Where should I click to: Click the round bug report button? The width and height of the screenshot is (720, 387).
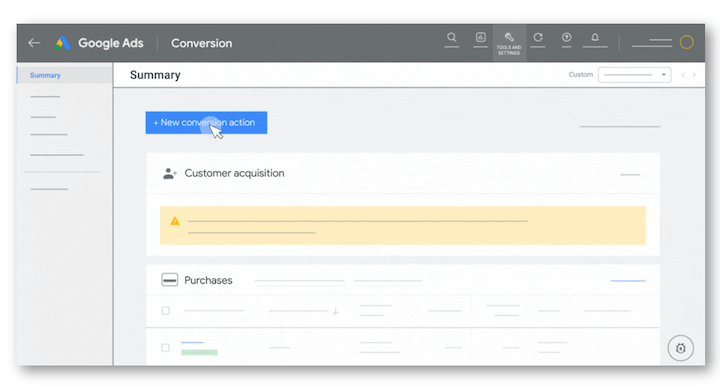tap(681, 348)
